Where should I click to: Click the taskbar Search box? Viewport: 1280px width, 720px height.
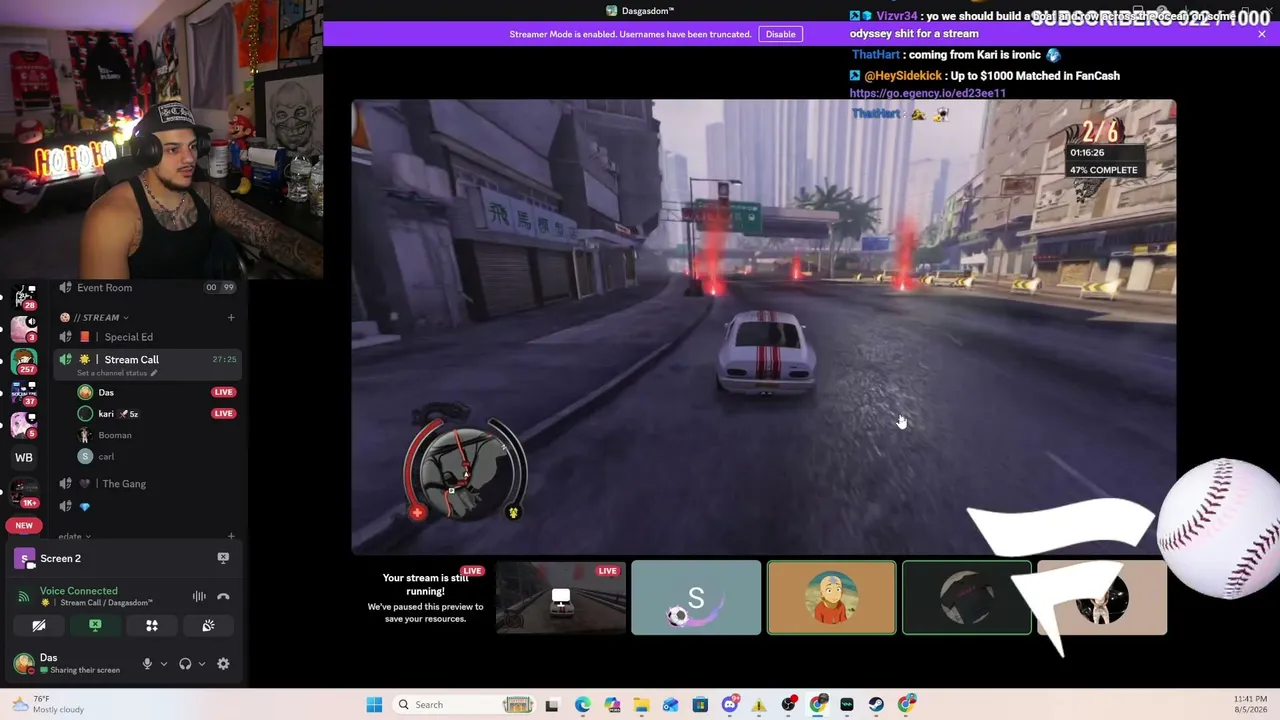click(464, 705)
